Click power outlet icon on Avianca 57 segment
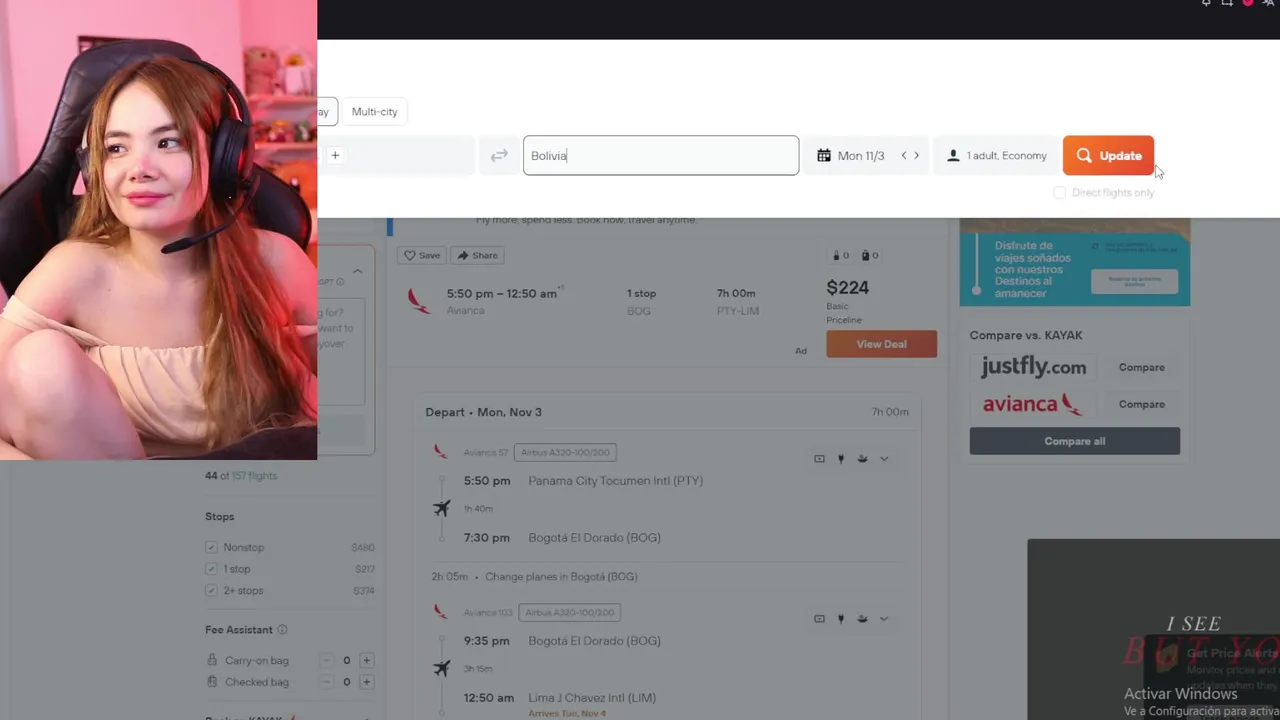Screen dimensions: 1280x720 [x=841, y=459]
